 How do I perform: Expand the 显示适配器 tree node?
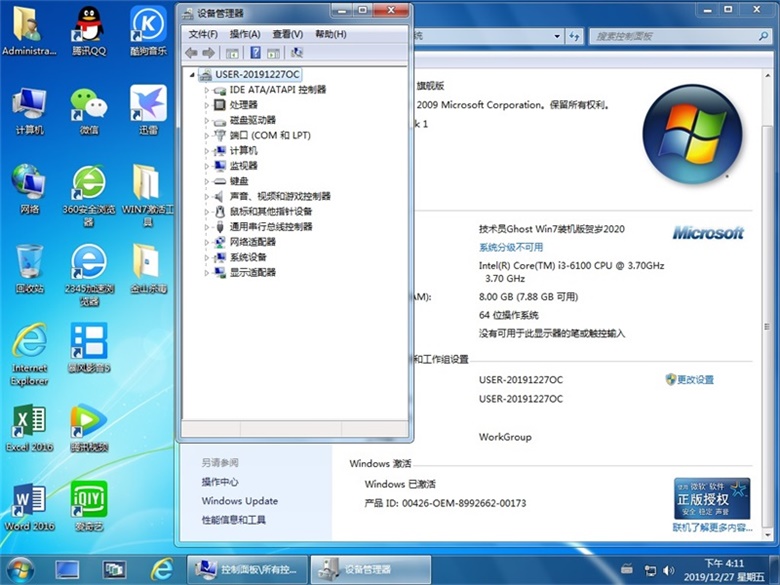207,272
